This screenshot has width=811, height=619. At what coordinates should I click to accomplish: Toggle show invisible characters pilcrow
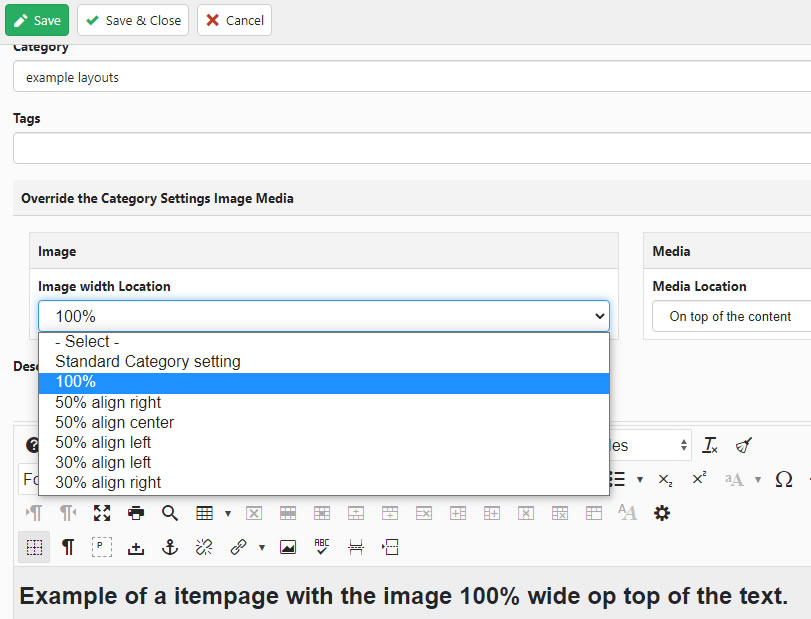click(68, 547)
